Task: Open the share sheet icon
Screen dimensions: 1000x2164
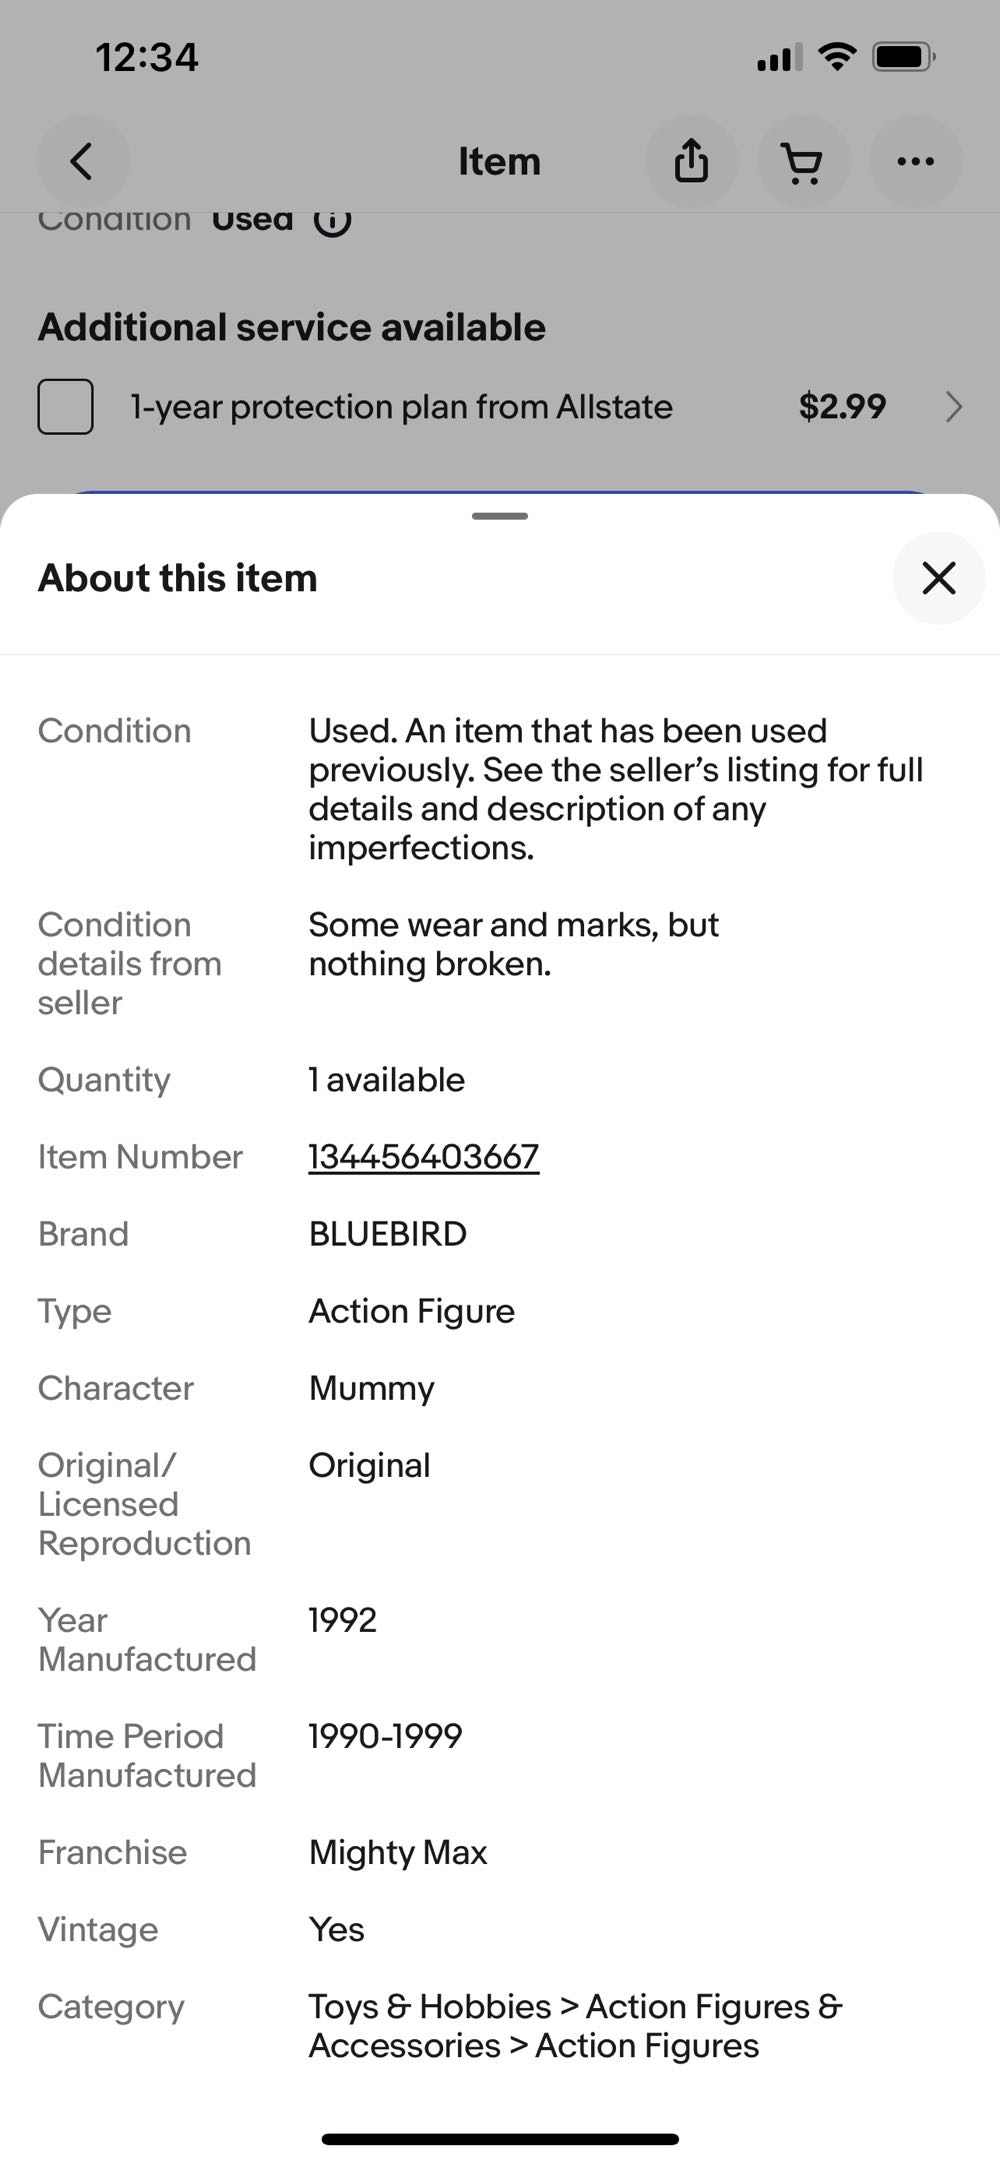Action: pyautogui.click(x=691, y=161)
